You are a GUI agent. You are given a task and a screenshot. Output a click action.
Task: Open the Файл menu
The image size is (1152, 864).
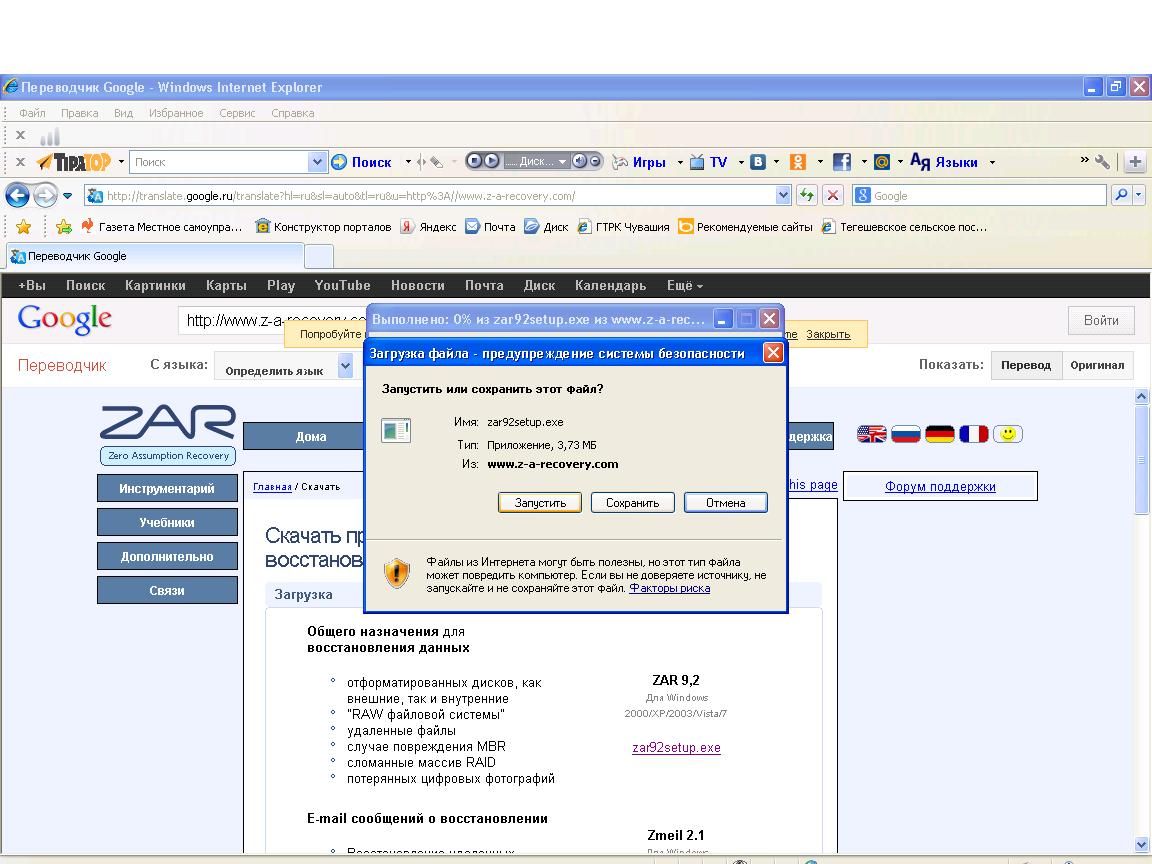(32, 112)
